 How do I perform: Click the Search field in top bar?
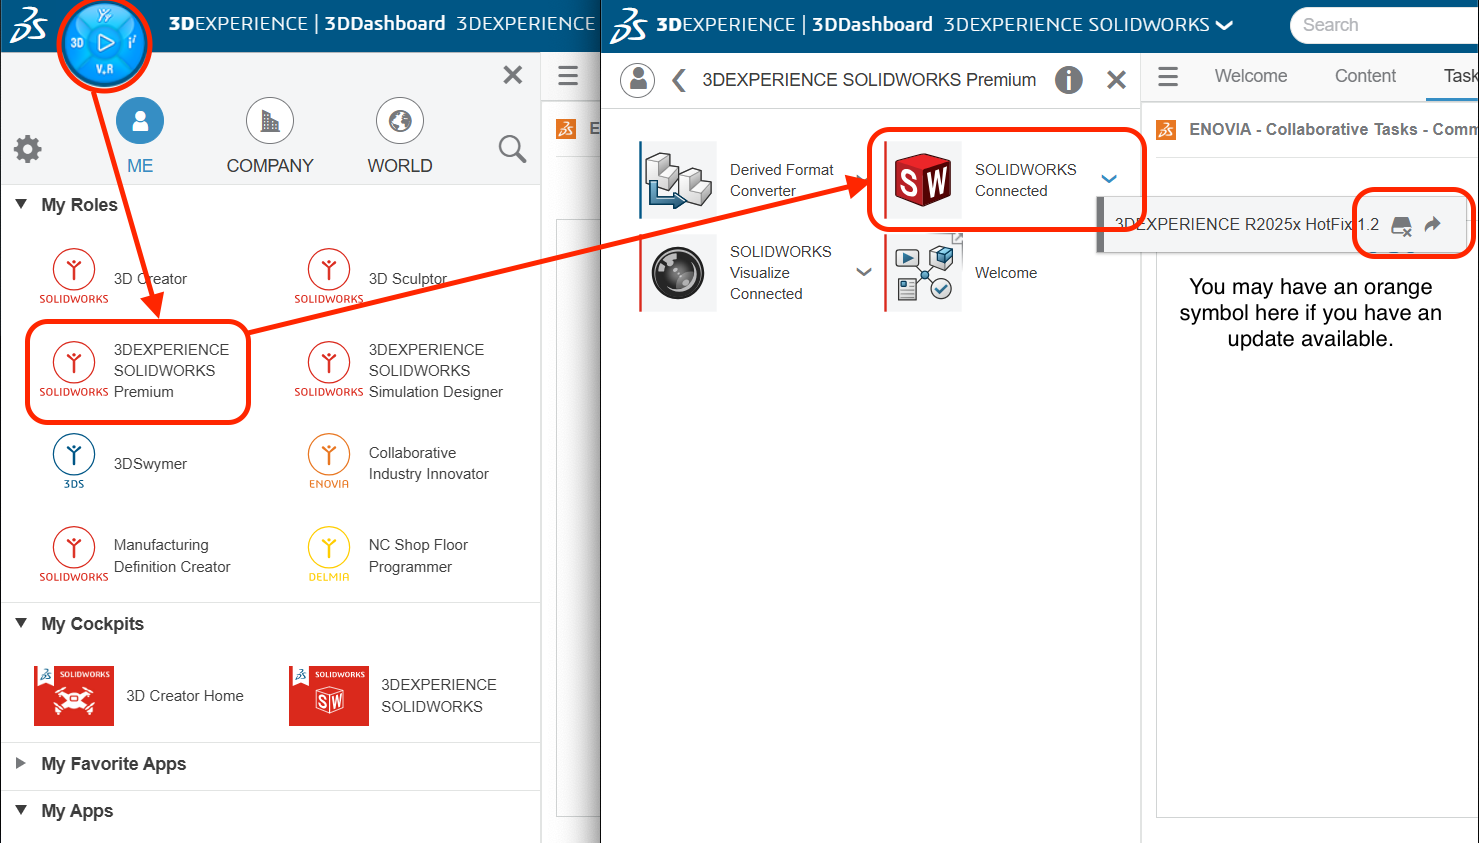coord(1385,25)
